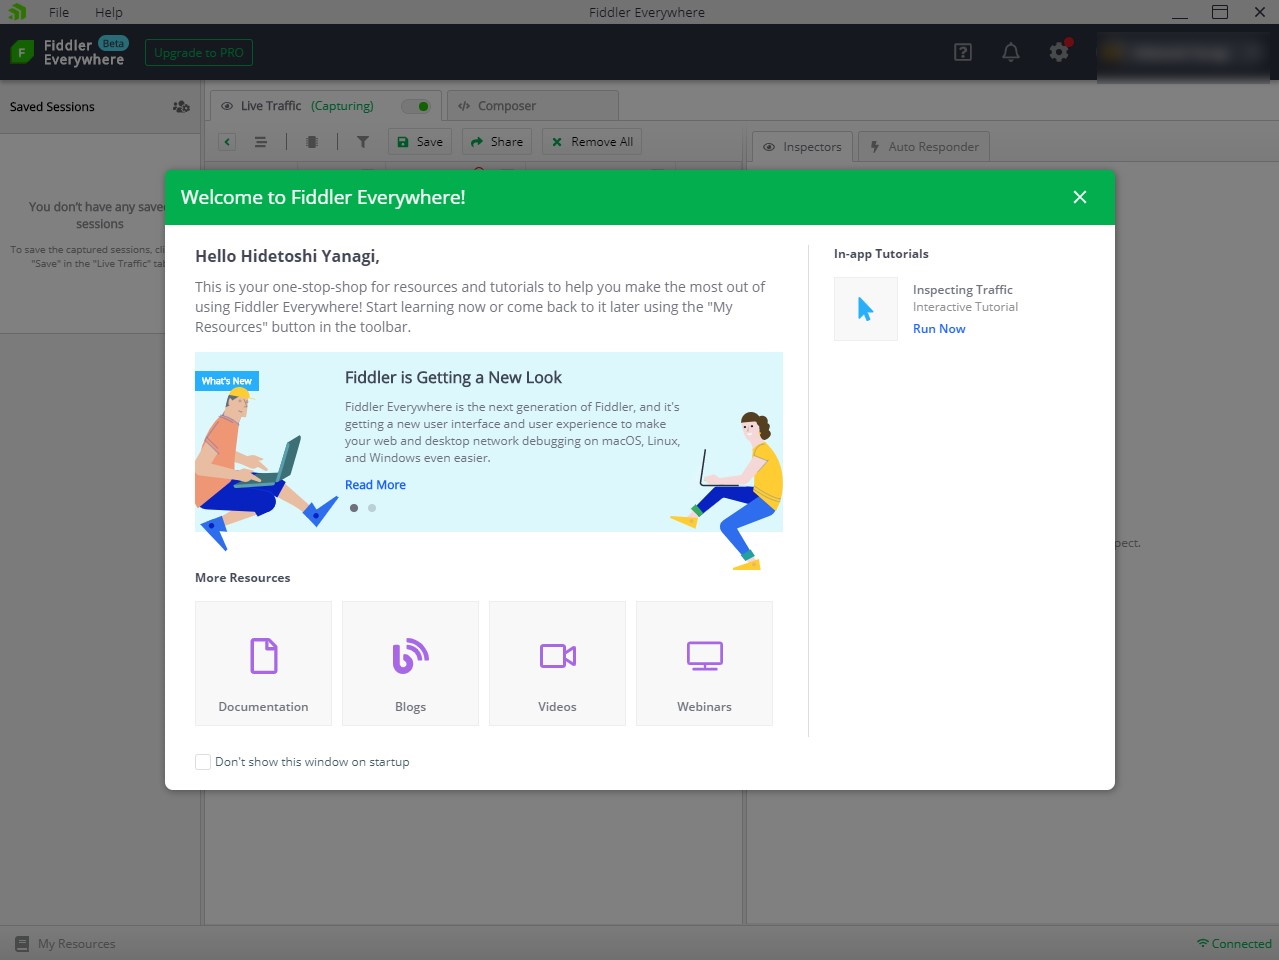Open the Blogs resource card
The width and height of the screenshot is (1279, 960).
410,663
